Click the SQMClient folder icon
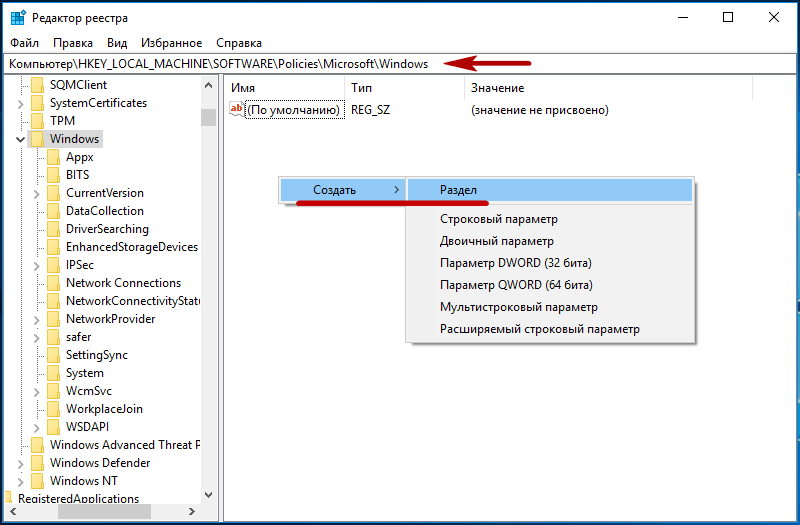 tap(37, 85)
